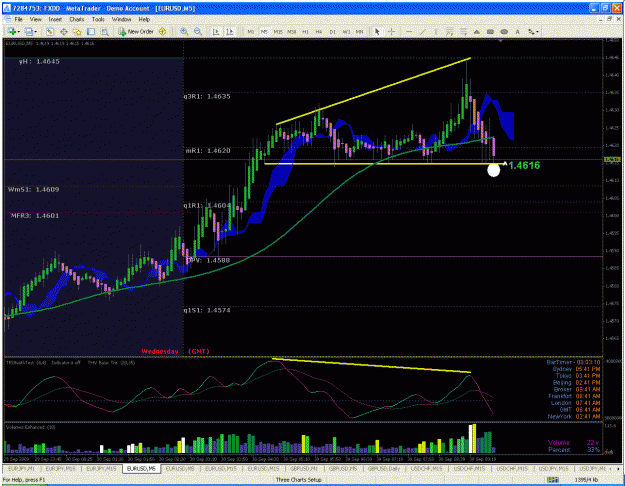Select the Fibonacci retracement tool
Screen dimensions: 625x486
[x=463, y=31]
